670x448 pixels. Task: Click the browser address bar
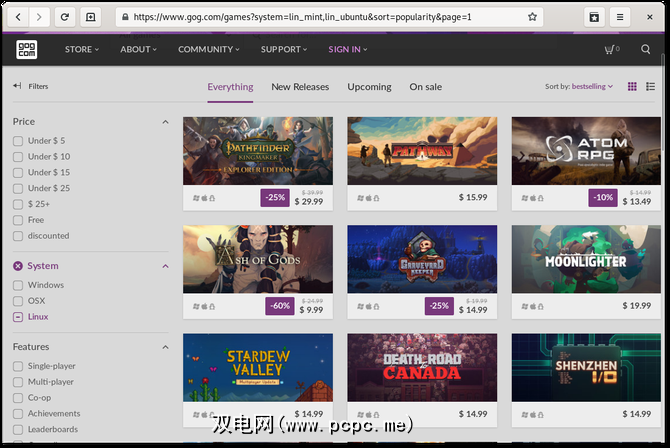point(320,17)
